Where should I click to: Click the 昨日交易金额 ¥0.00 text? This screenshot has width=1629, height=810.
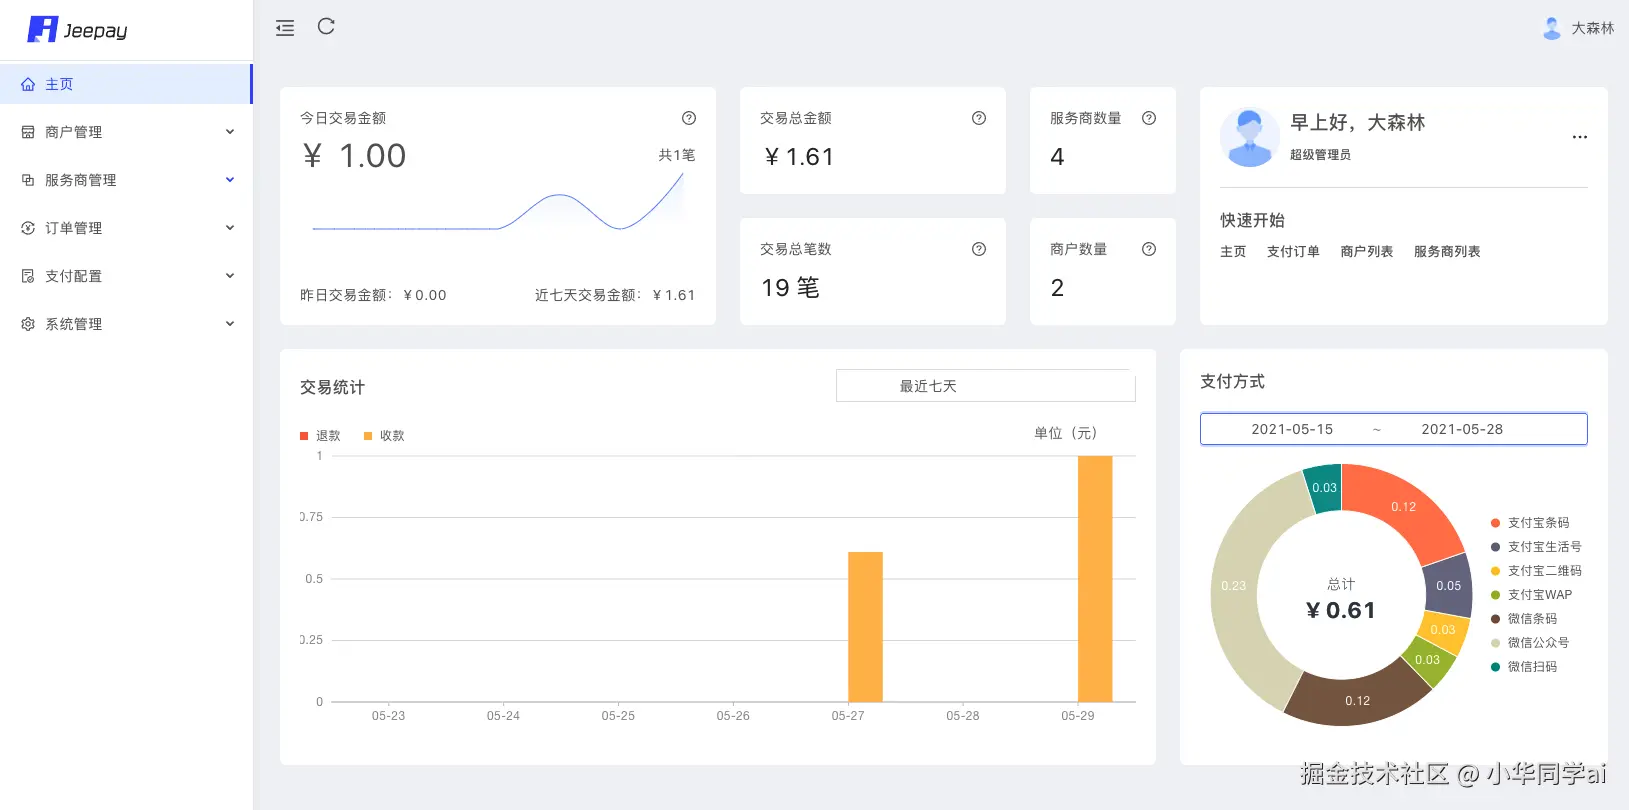373,295
